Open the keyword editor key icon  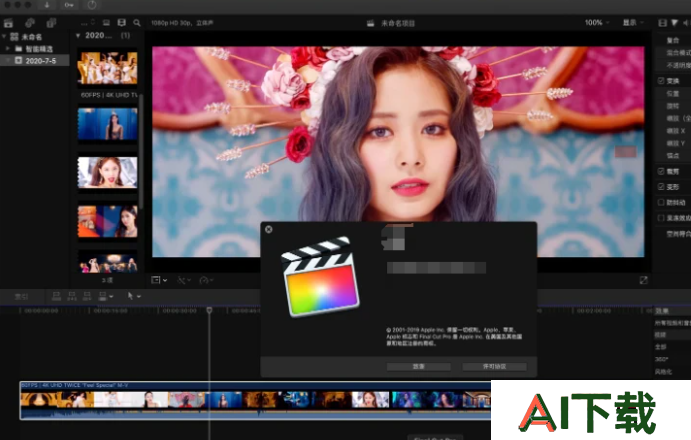(69, 5)
